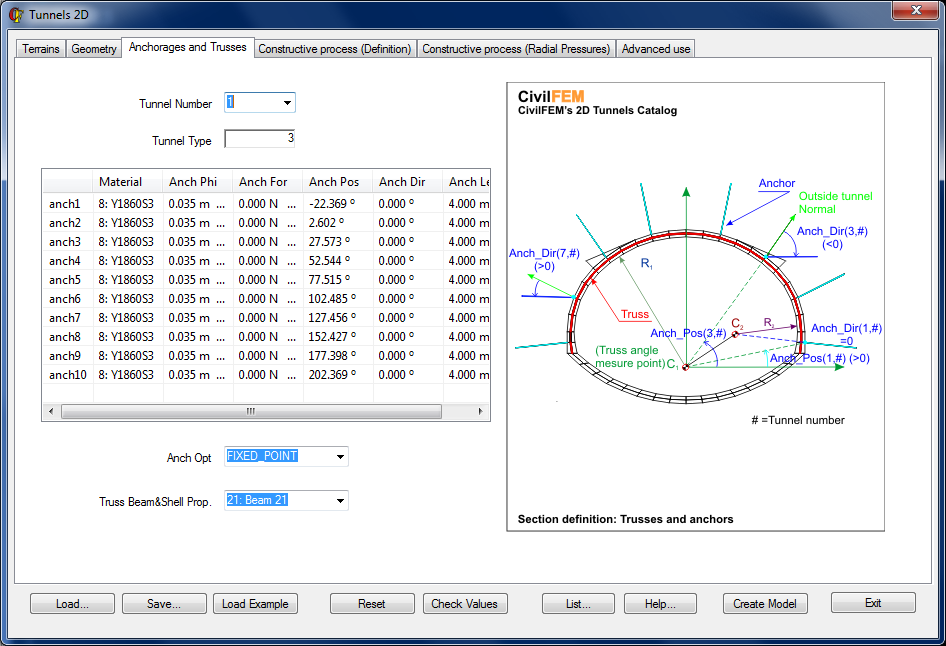Click the Create Model button

(x=764, y=604)
